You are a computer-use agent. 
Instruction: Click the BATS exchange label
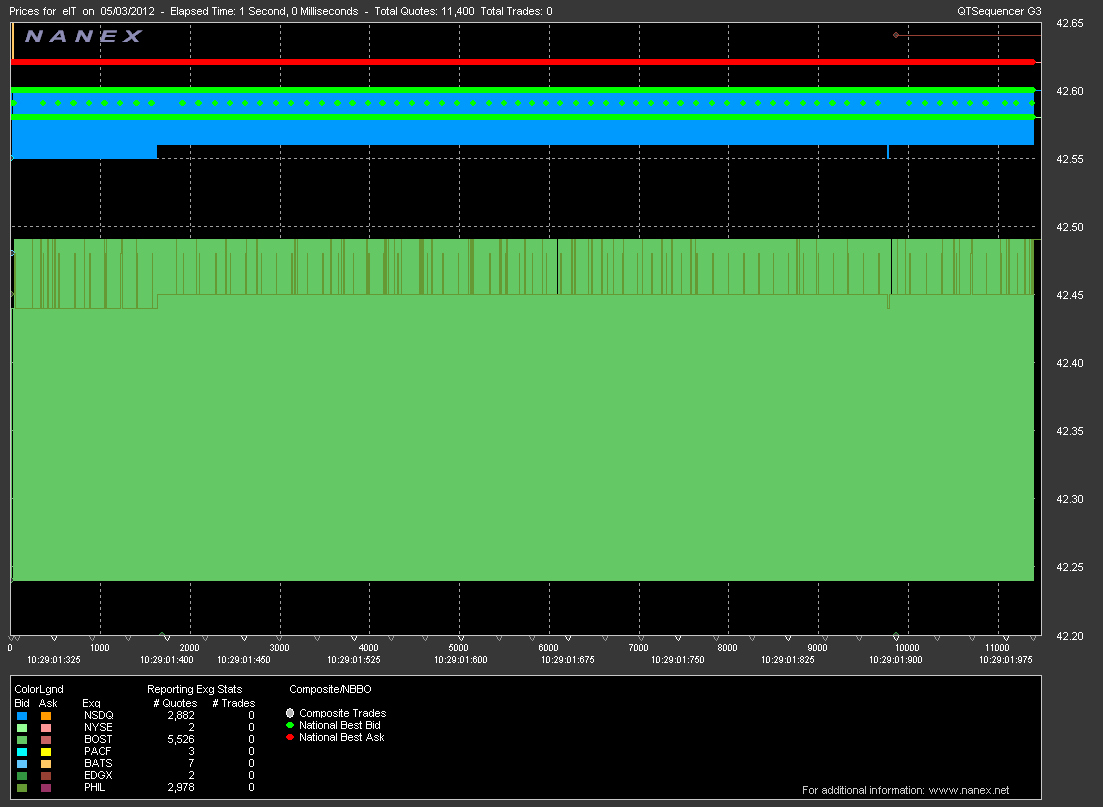97,764
